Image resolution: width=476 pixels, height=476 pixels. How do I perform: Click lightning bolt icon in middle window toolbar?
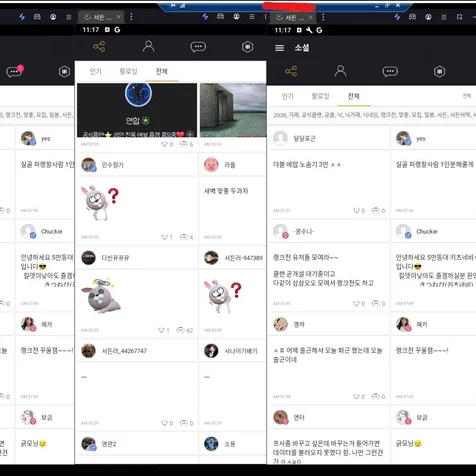(205, 17)
